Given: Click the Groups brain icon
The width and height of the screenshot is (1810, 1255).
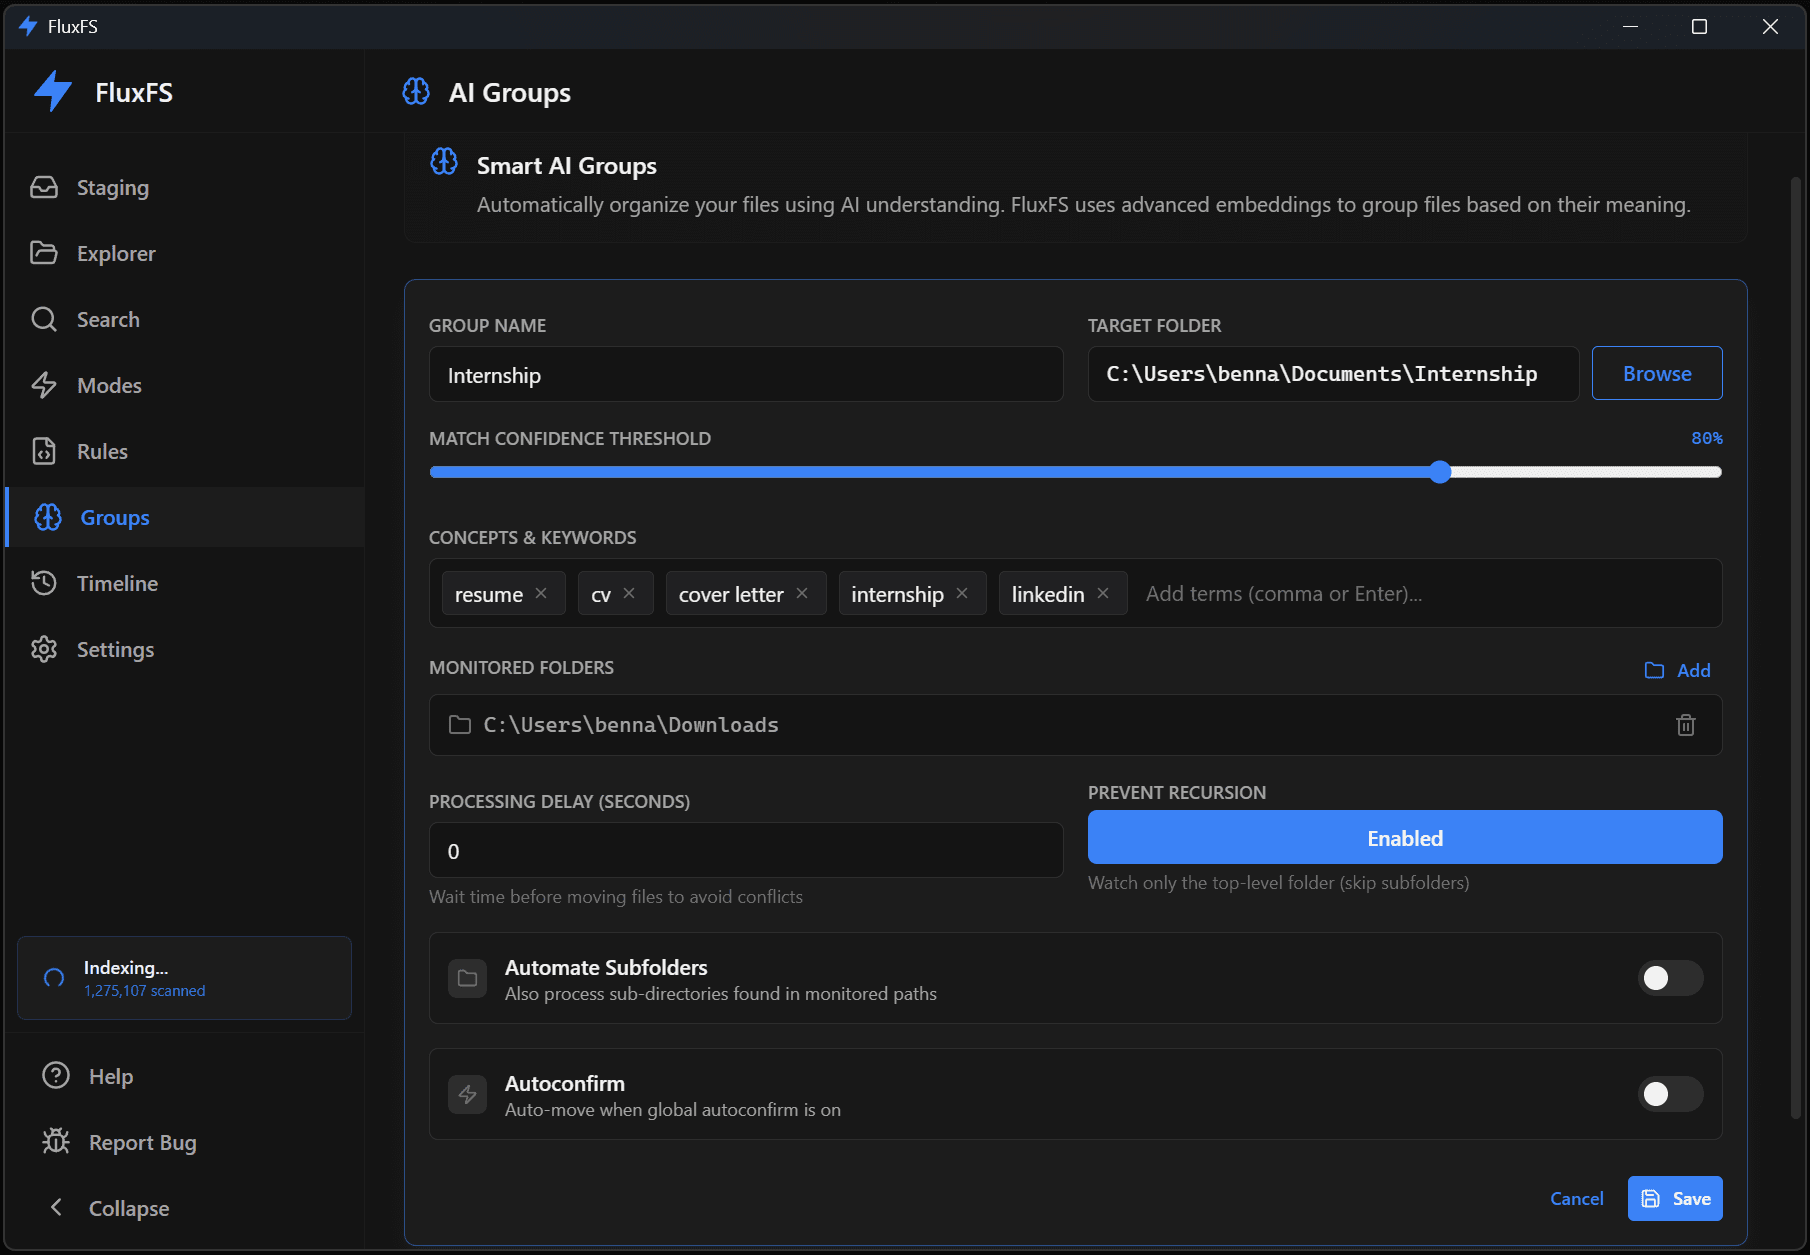Looking at the screenshot, I should pos(45,517).
